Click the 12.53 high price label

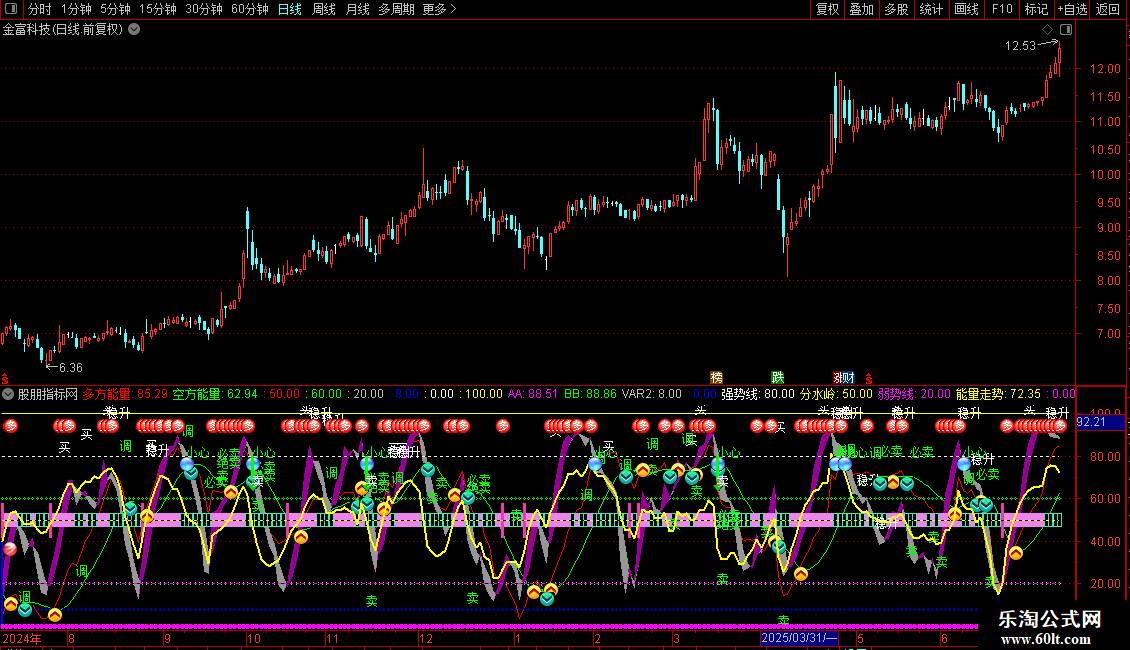coord(1020,45)
